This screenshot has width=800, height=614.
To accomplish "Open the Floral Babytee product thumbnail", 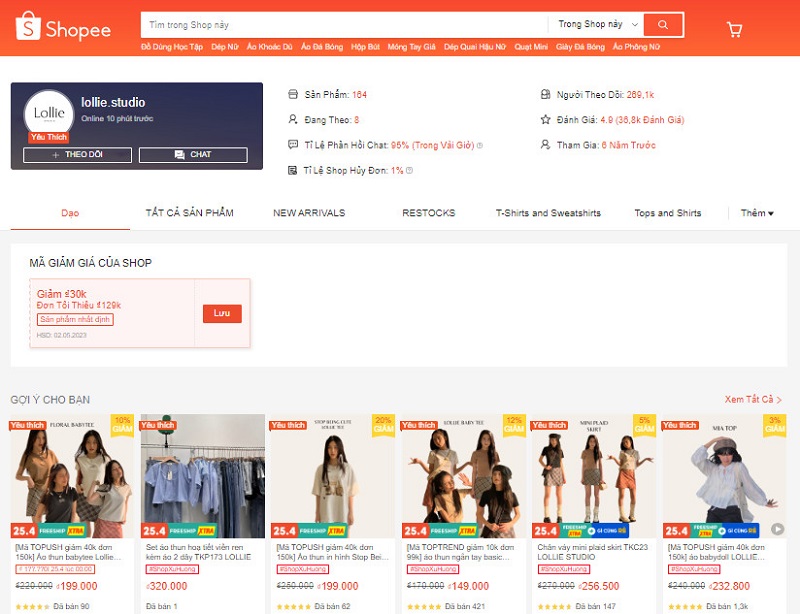I will (x=72, y=477).
